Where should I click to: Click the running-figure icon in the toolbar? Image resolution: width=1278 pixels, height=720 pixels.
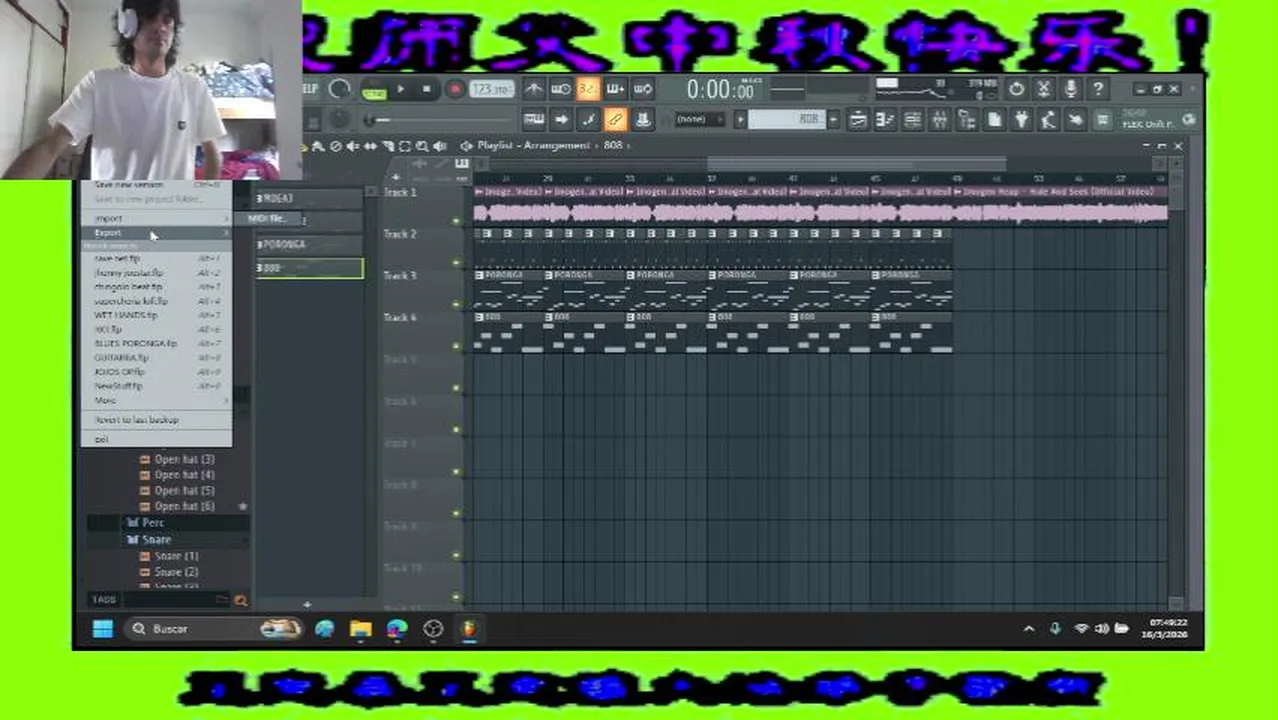1048,120
